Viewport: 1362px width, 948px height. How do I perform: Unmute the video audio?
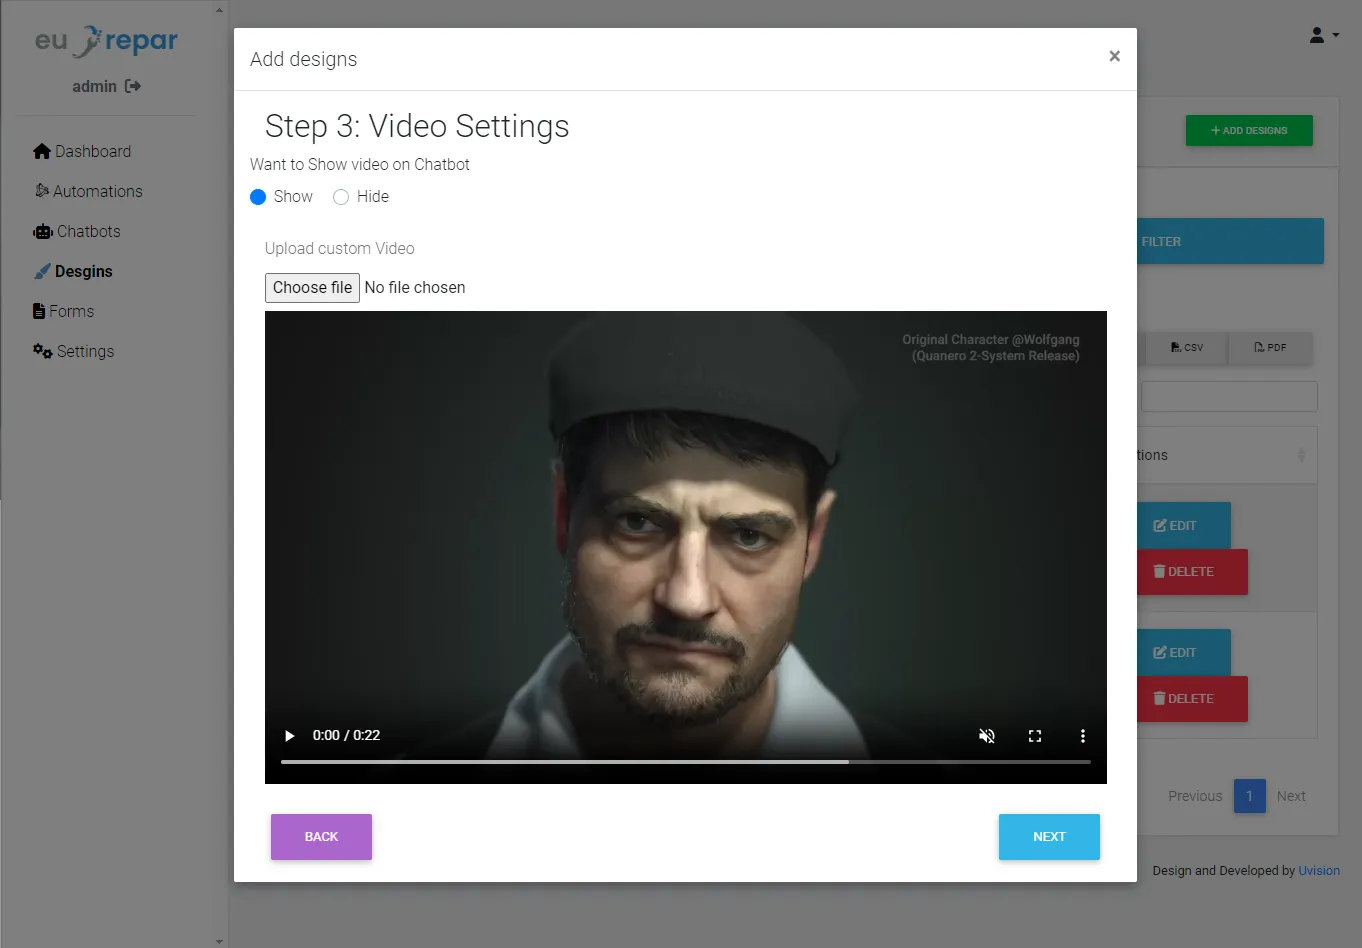pos(987,736)
